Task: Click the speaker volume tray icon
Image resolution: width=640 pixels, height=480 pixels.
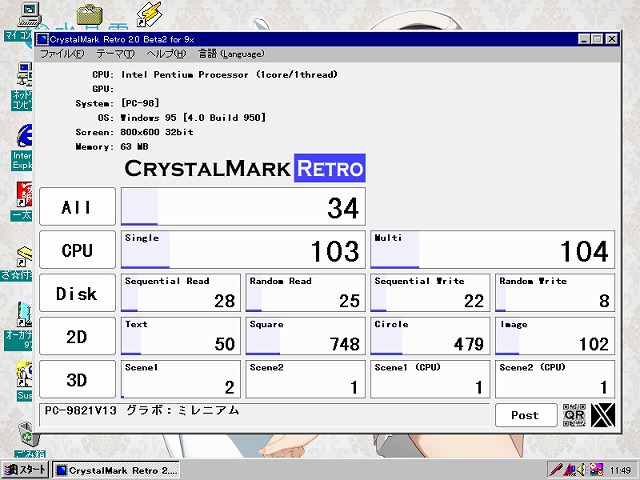Action: [x=582, y=470]
